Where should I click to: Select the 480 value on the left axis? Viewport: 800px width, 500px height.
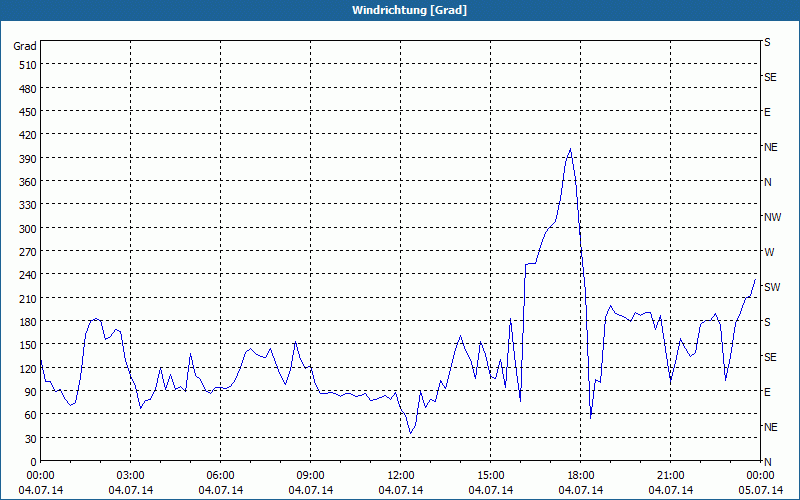coord(28,89)
